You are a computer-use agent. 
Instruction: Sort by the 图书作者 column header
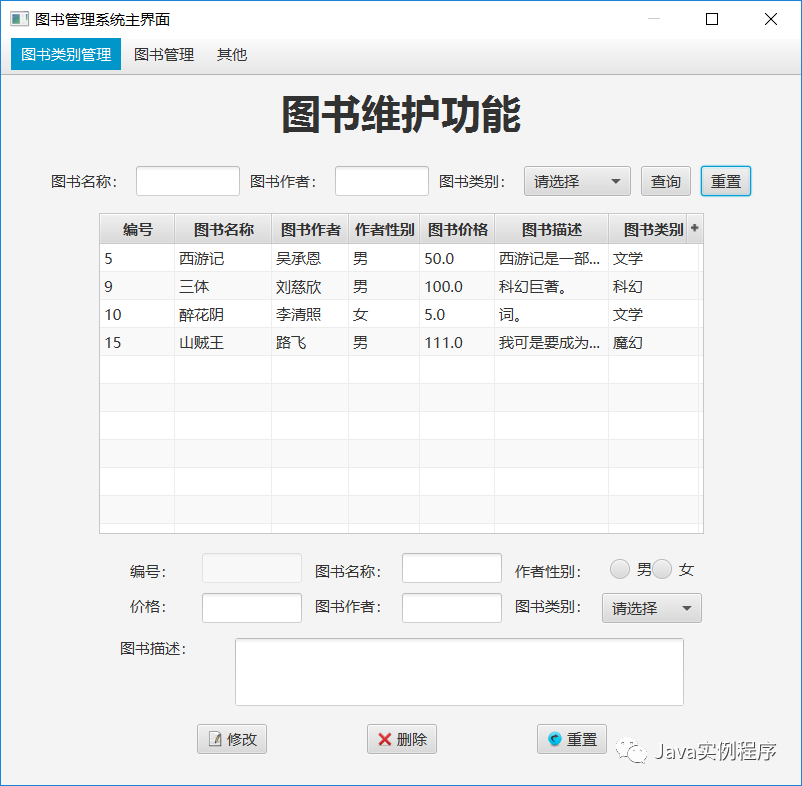(310, 229)
